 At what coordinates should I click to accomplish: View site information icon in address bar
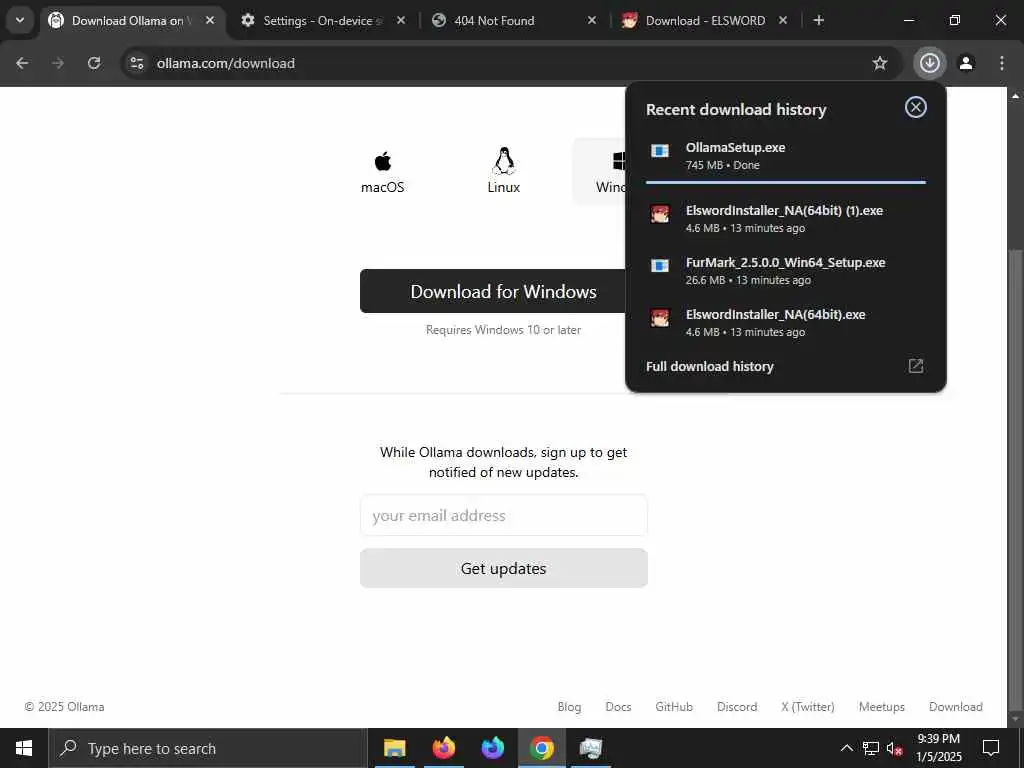tap(136, 63)
